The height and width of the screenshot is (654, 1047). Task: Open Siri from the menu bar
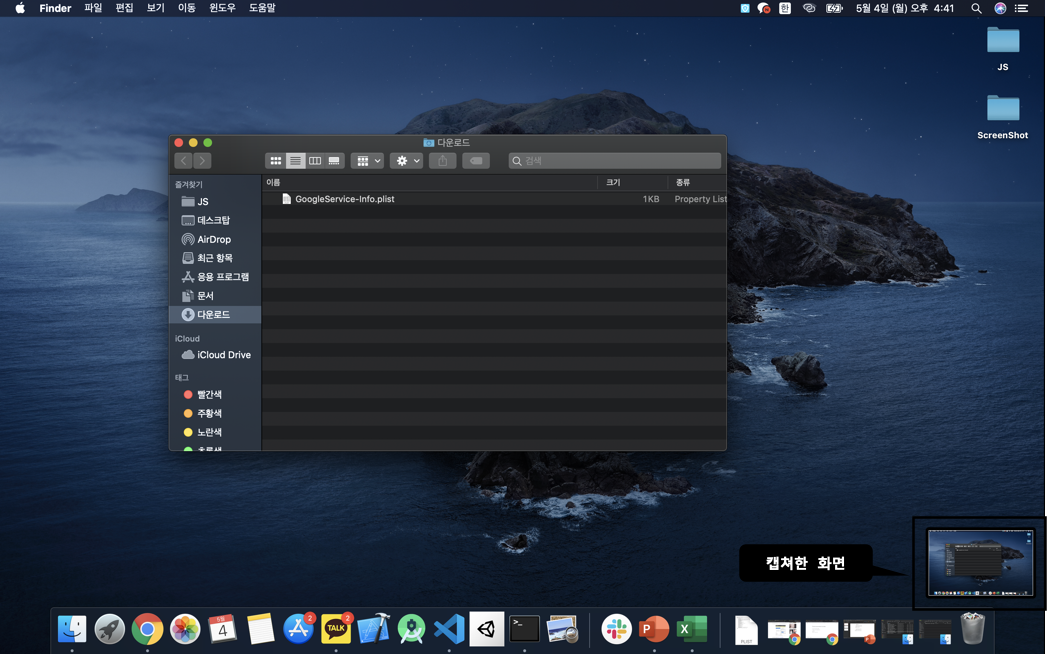pos(1000,8)
